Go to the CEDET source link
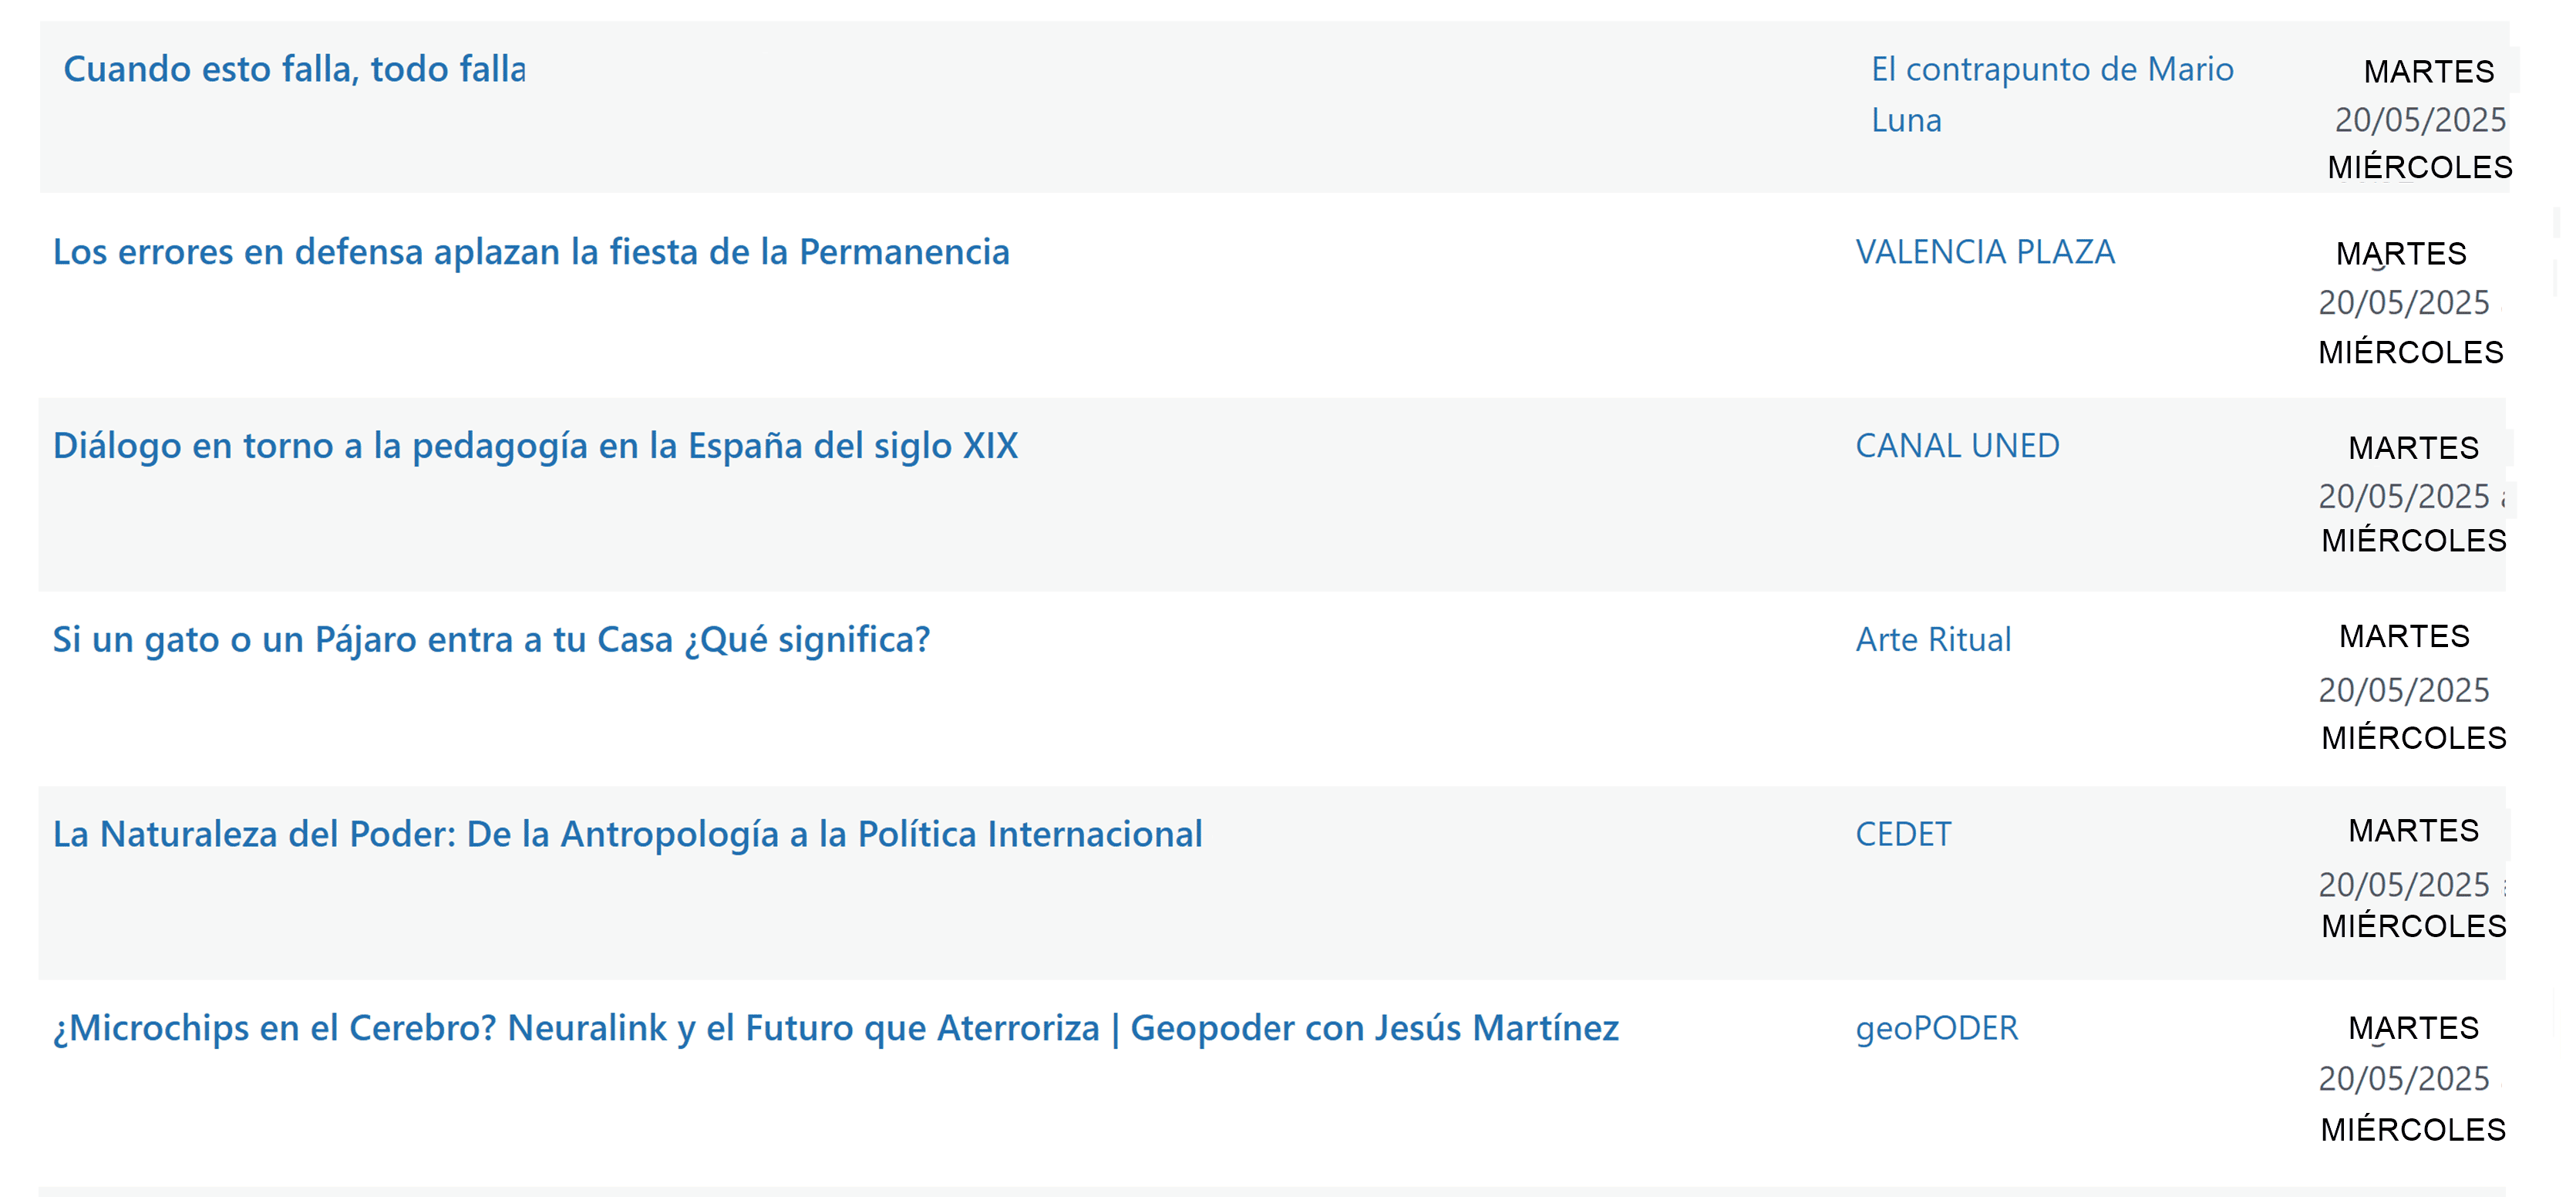This screenshot has height=1197, width=2576. [x=1903, y=834]
